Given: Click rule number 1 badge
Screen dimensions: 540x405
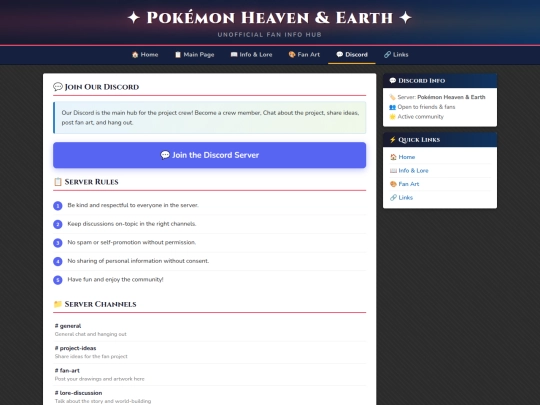Looking at the screenshot, I should (58, 206).
